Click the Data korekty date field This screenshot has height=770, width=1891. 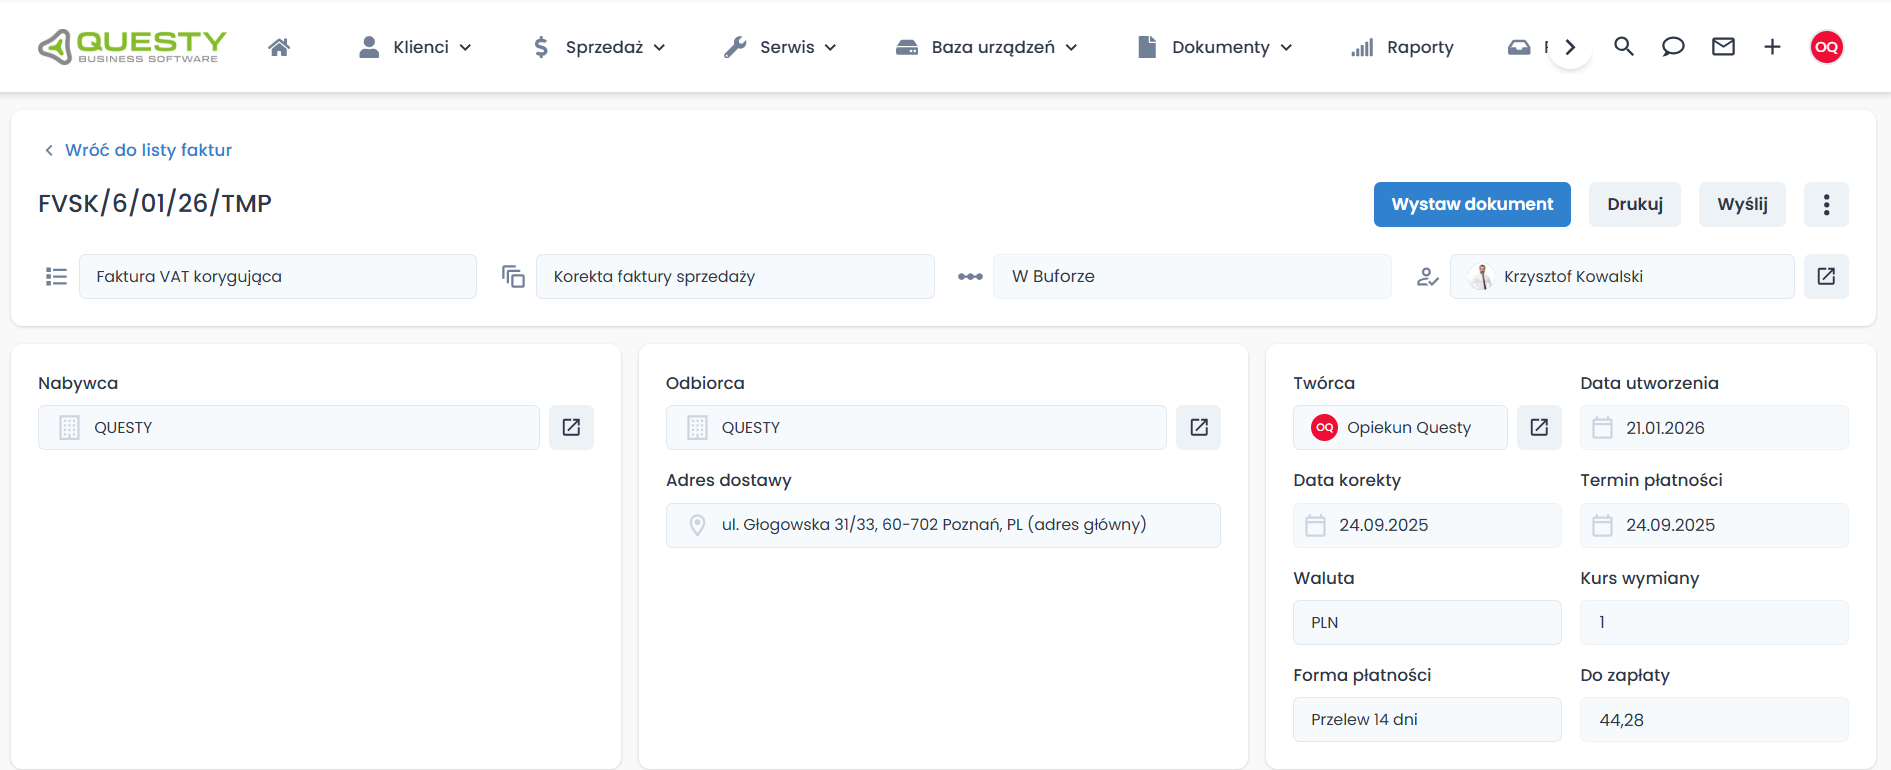[1426, 526]
